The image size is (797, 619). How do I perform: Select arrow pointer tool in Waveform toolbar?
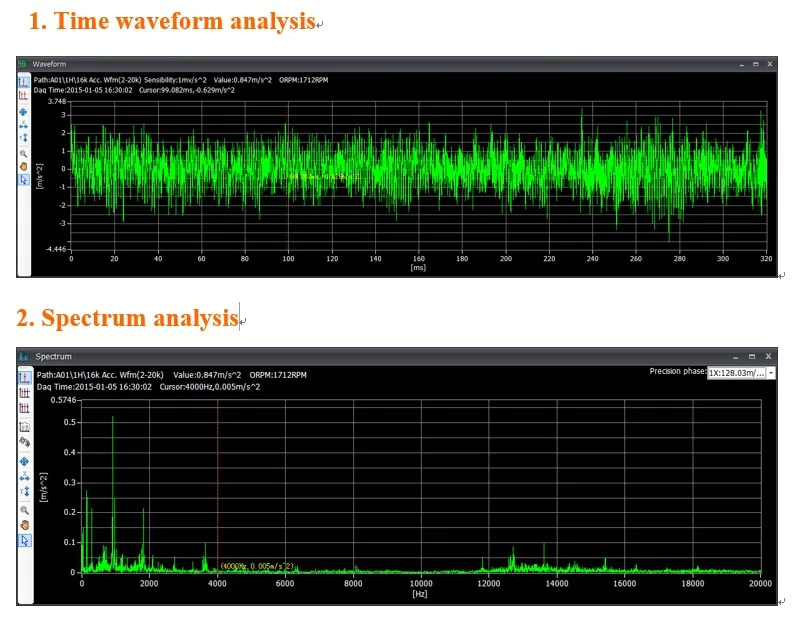(24, 181)
